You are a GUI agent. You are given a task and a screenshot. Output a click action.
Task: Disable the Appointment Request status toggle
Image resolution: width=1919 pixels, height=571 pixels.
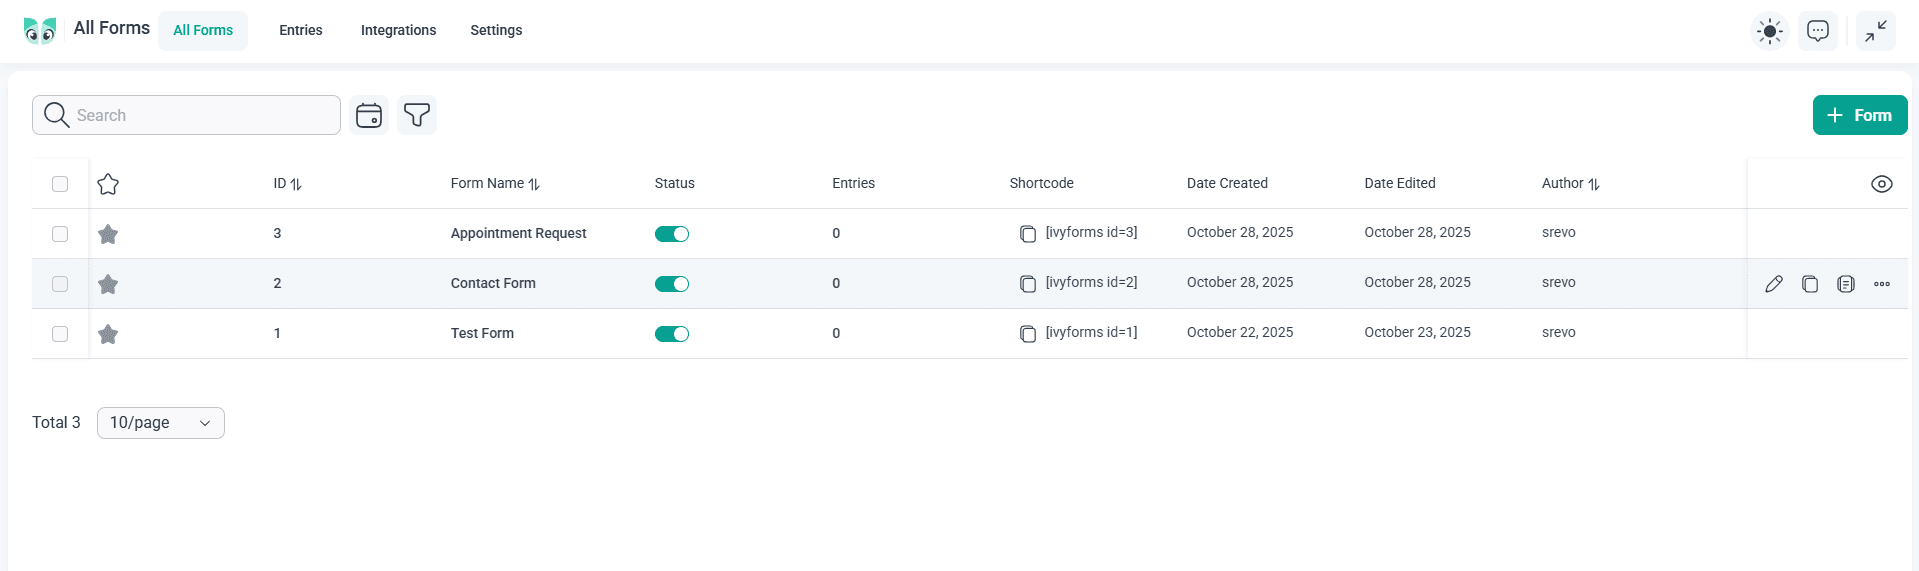(672, 234)
